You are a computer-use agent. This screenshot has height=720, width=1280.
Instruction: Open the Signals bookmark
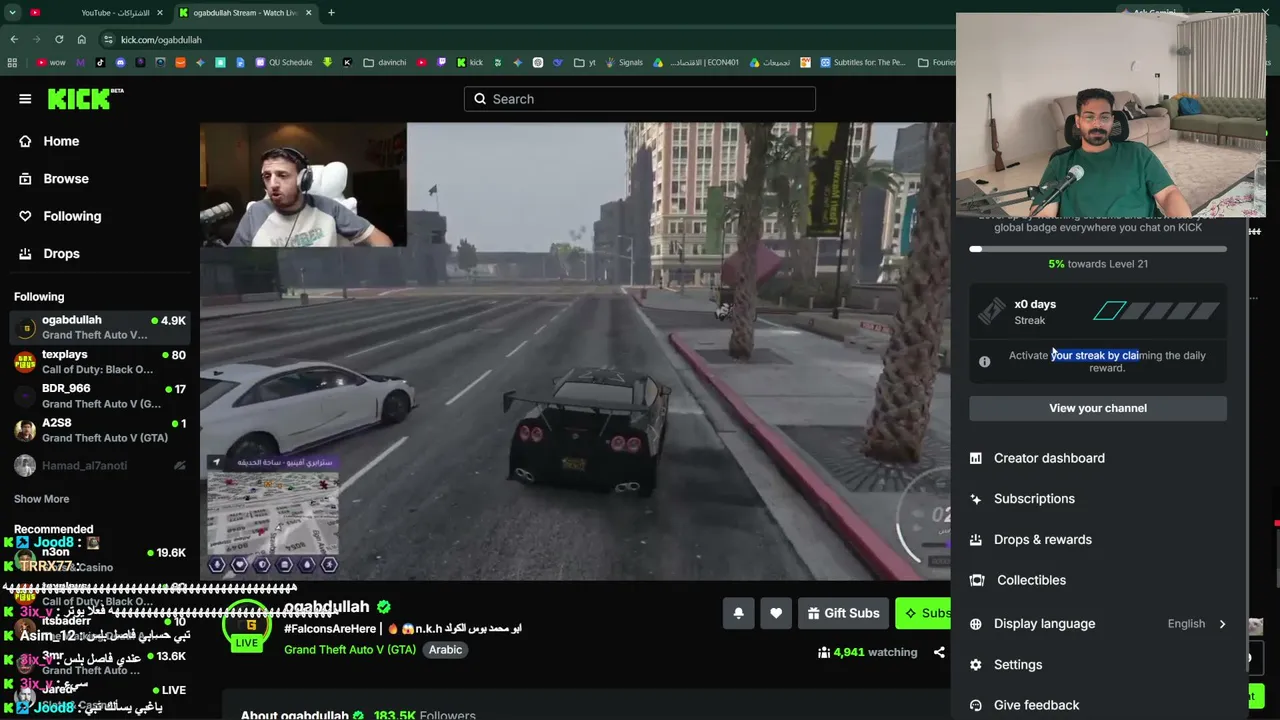tap(624, 62)
